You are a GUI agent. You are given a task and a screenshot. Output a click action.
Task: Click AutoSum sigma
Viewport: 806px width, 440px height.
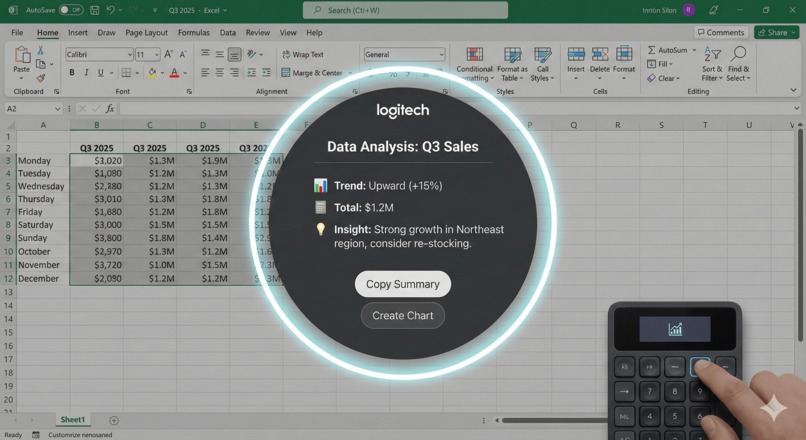tap(667, 50)
